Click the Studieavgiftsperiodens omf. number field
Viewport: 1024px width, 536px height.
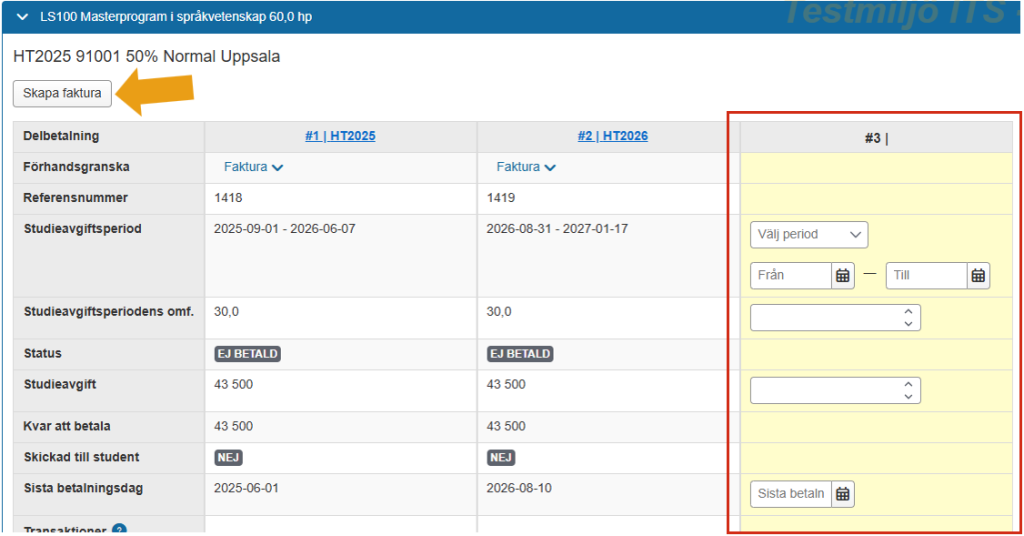(x=835, y=318)
